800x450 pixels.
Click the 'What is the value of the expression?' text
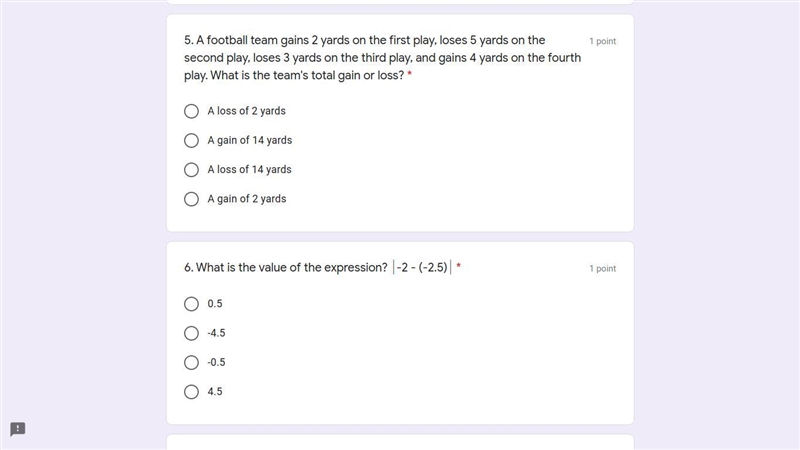pos(286,267)
